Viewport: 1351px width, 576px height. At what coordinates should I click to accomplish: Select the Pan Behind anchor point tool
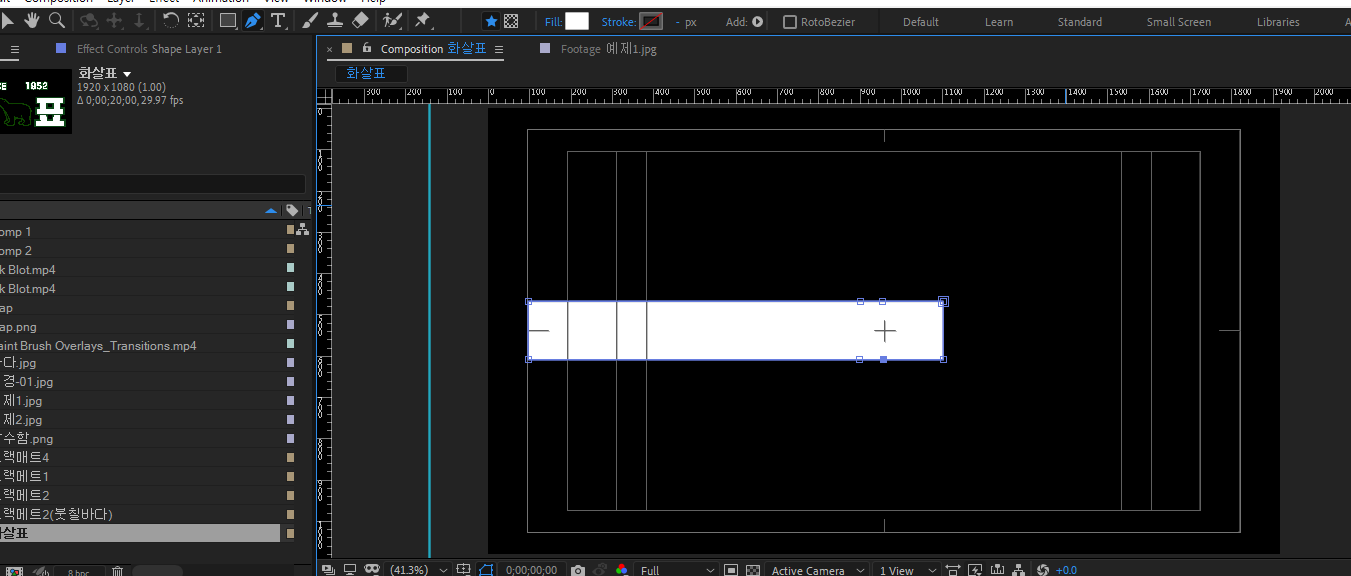197,20
